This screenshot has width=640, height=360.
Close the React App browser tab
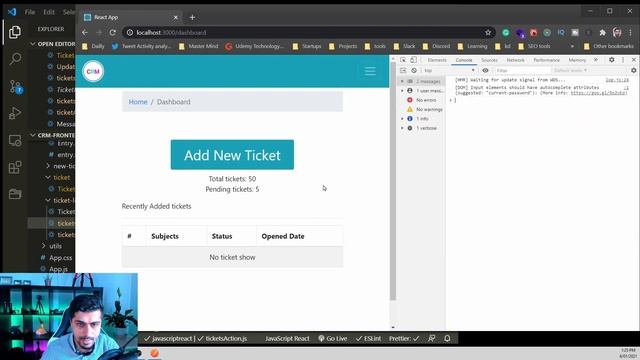176,17
